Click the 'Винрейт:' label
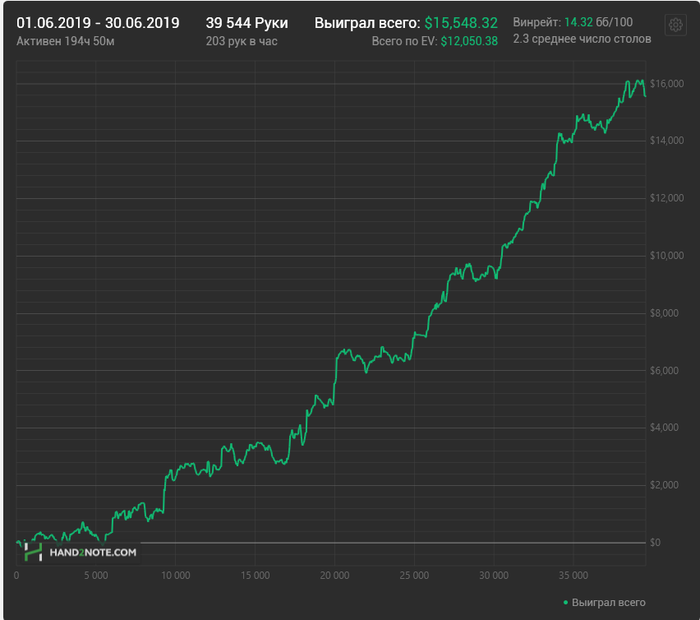The height and width of the screenshot is (620, 700). tap(537, 22)
